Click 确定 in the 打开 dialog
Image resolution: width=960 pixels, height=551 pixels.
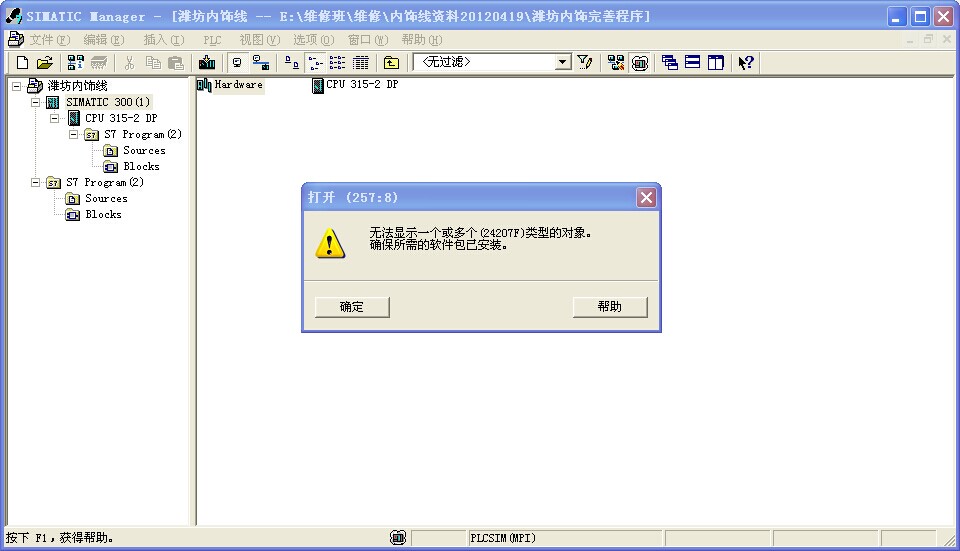[352, 307]
